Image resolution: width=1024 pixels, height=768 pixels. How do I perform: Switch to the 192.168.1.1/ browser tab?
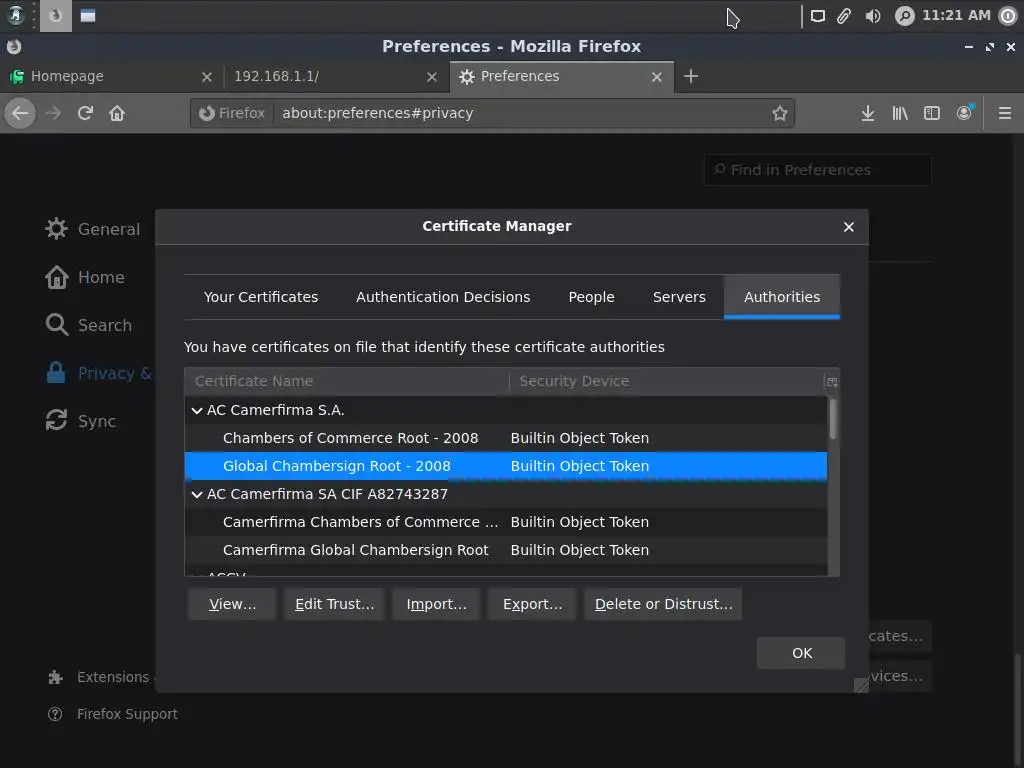coord(336,76)
